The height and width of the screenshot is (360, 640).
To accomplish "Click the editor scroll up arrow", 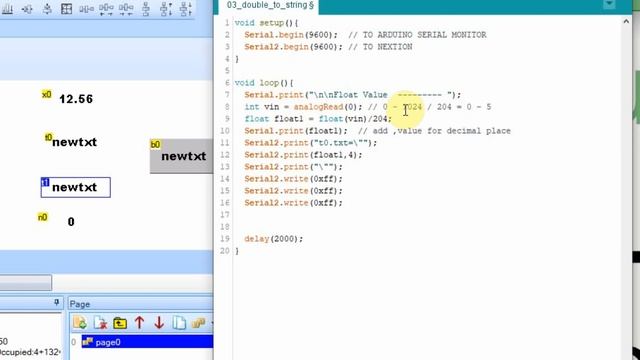I will coord(626,22).
